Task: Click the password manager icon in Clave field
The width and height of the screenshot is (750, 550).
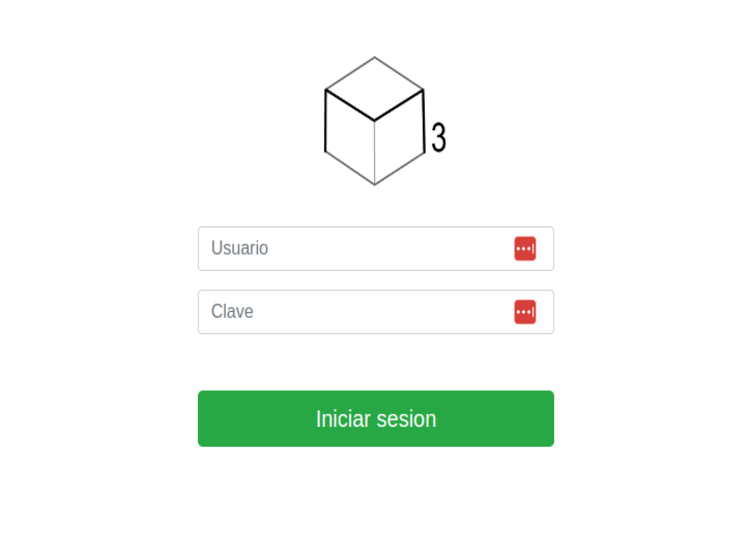Action: [x=525, y=312]
